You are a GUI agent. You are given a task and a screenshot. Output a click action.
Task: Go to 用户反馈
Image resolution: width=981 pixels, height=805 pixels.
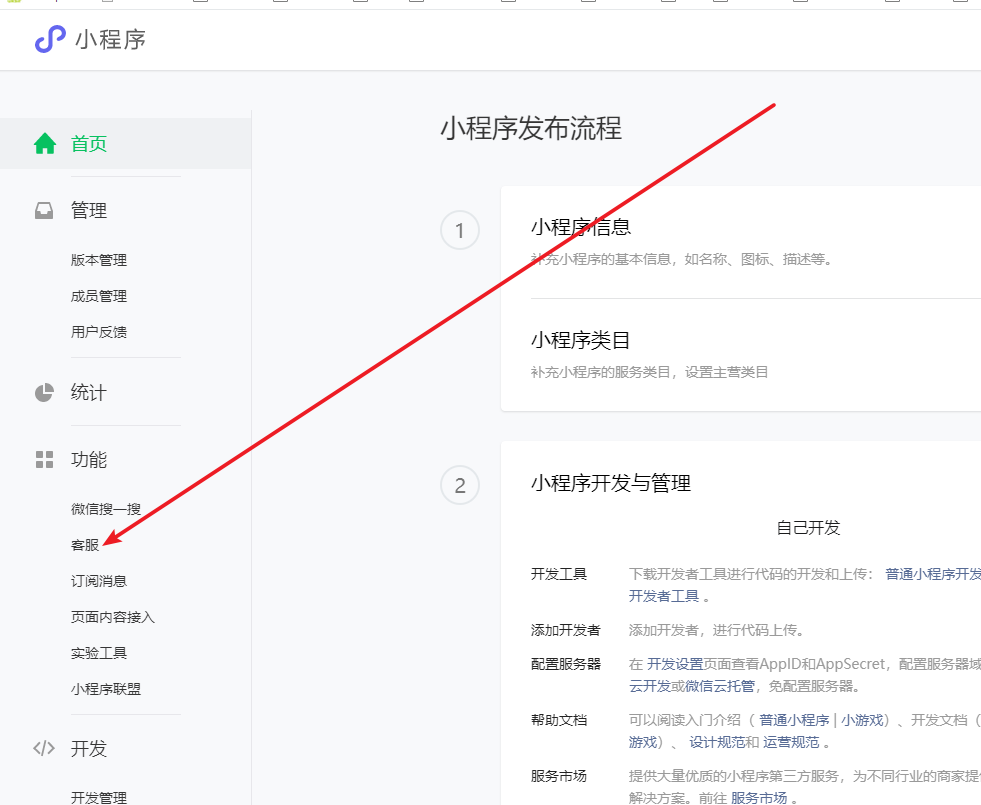pos(99,332)
